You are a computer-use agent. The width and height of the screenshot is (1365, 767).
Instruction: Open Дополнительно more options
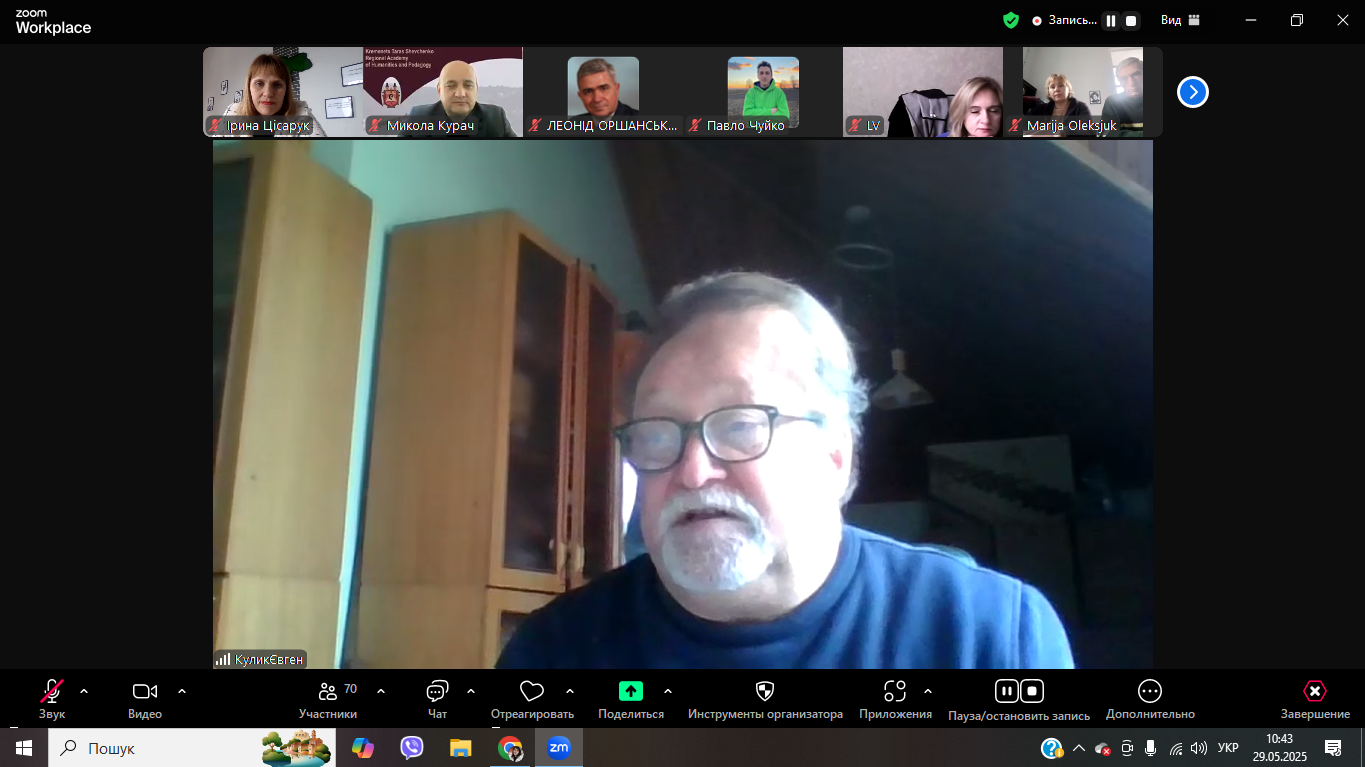(1149, 691)
